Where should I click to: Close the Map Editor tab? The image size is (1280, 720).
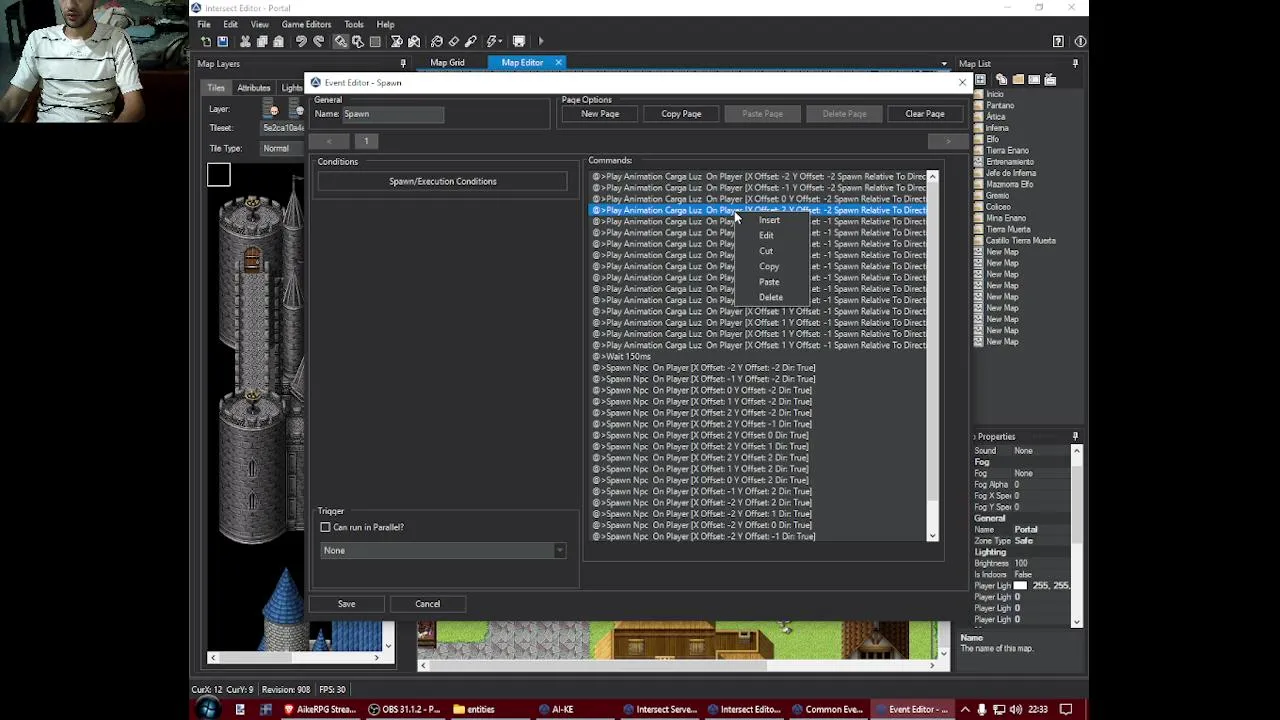tap(558, 63)
